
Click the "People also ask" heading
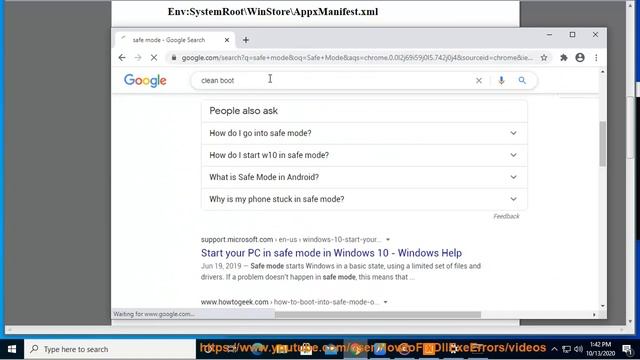click(x=243, y=111)
